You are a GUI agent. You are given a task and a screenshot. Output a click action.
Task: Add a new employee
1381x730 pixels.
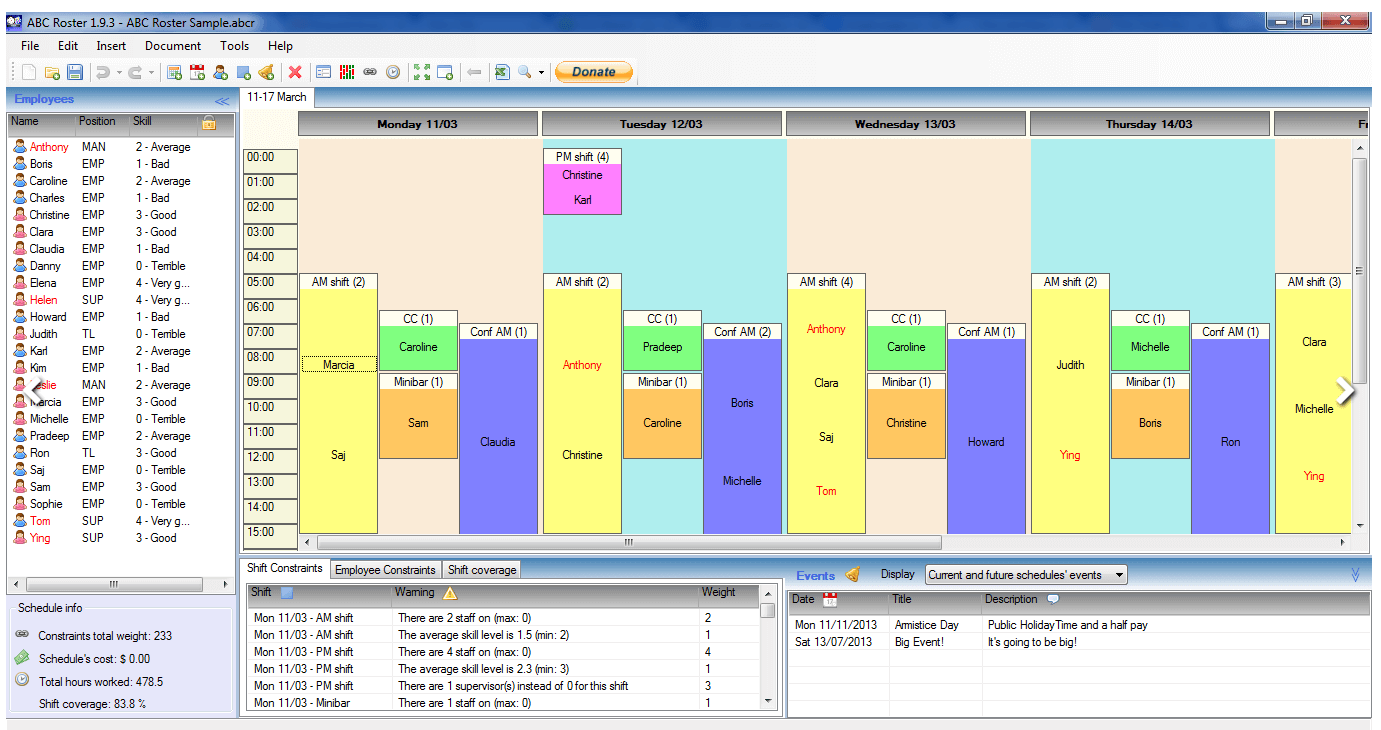[219, 72]
